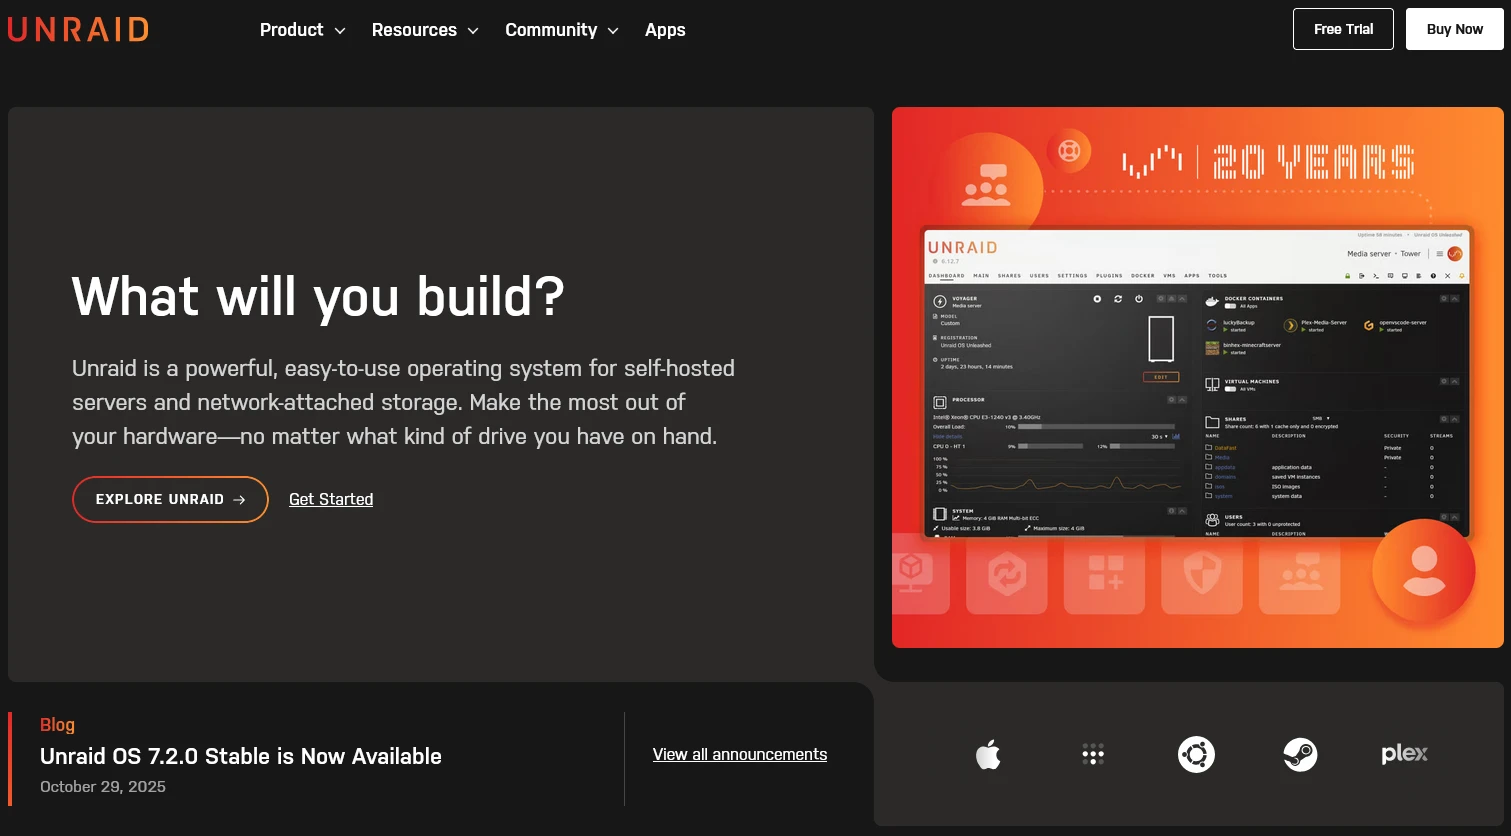Go to Apps in navigation bar
The height and width of the screenshot is (836, 1511).
pos(665,30)
